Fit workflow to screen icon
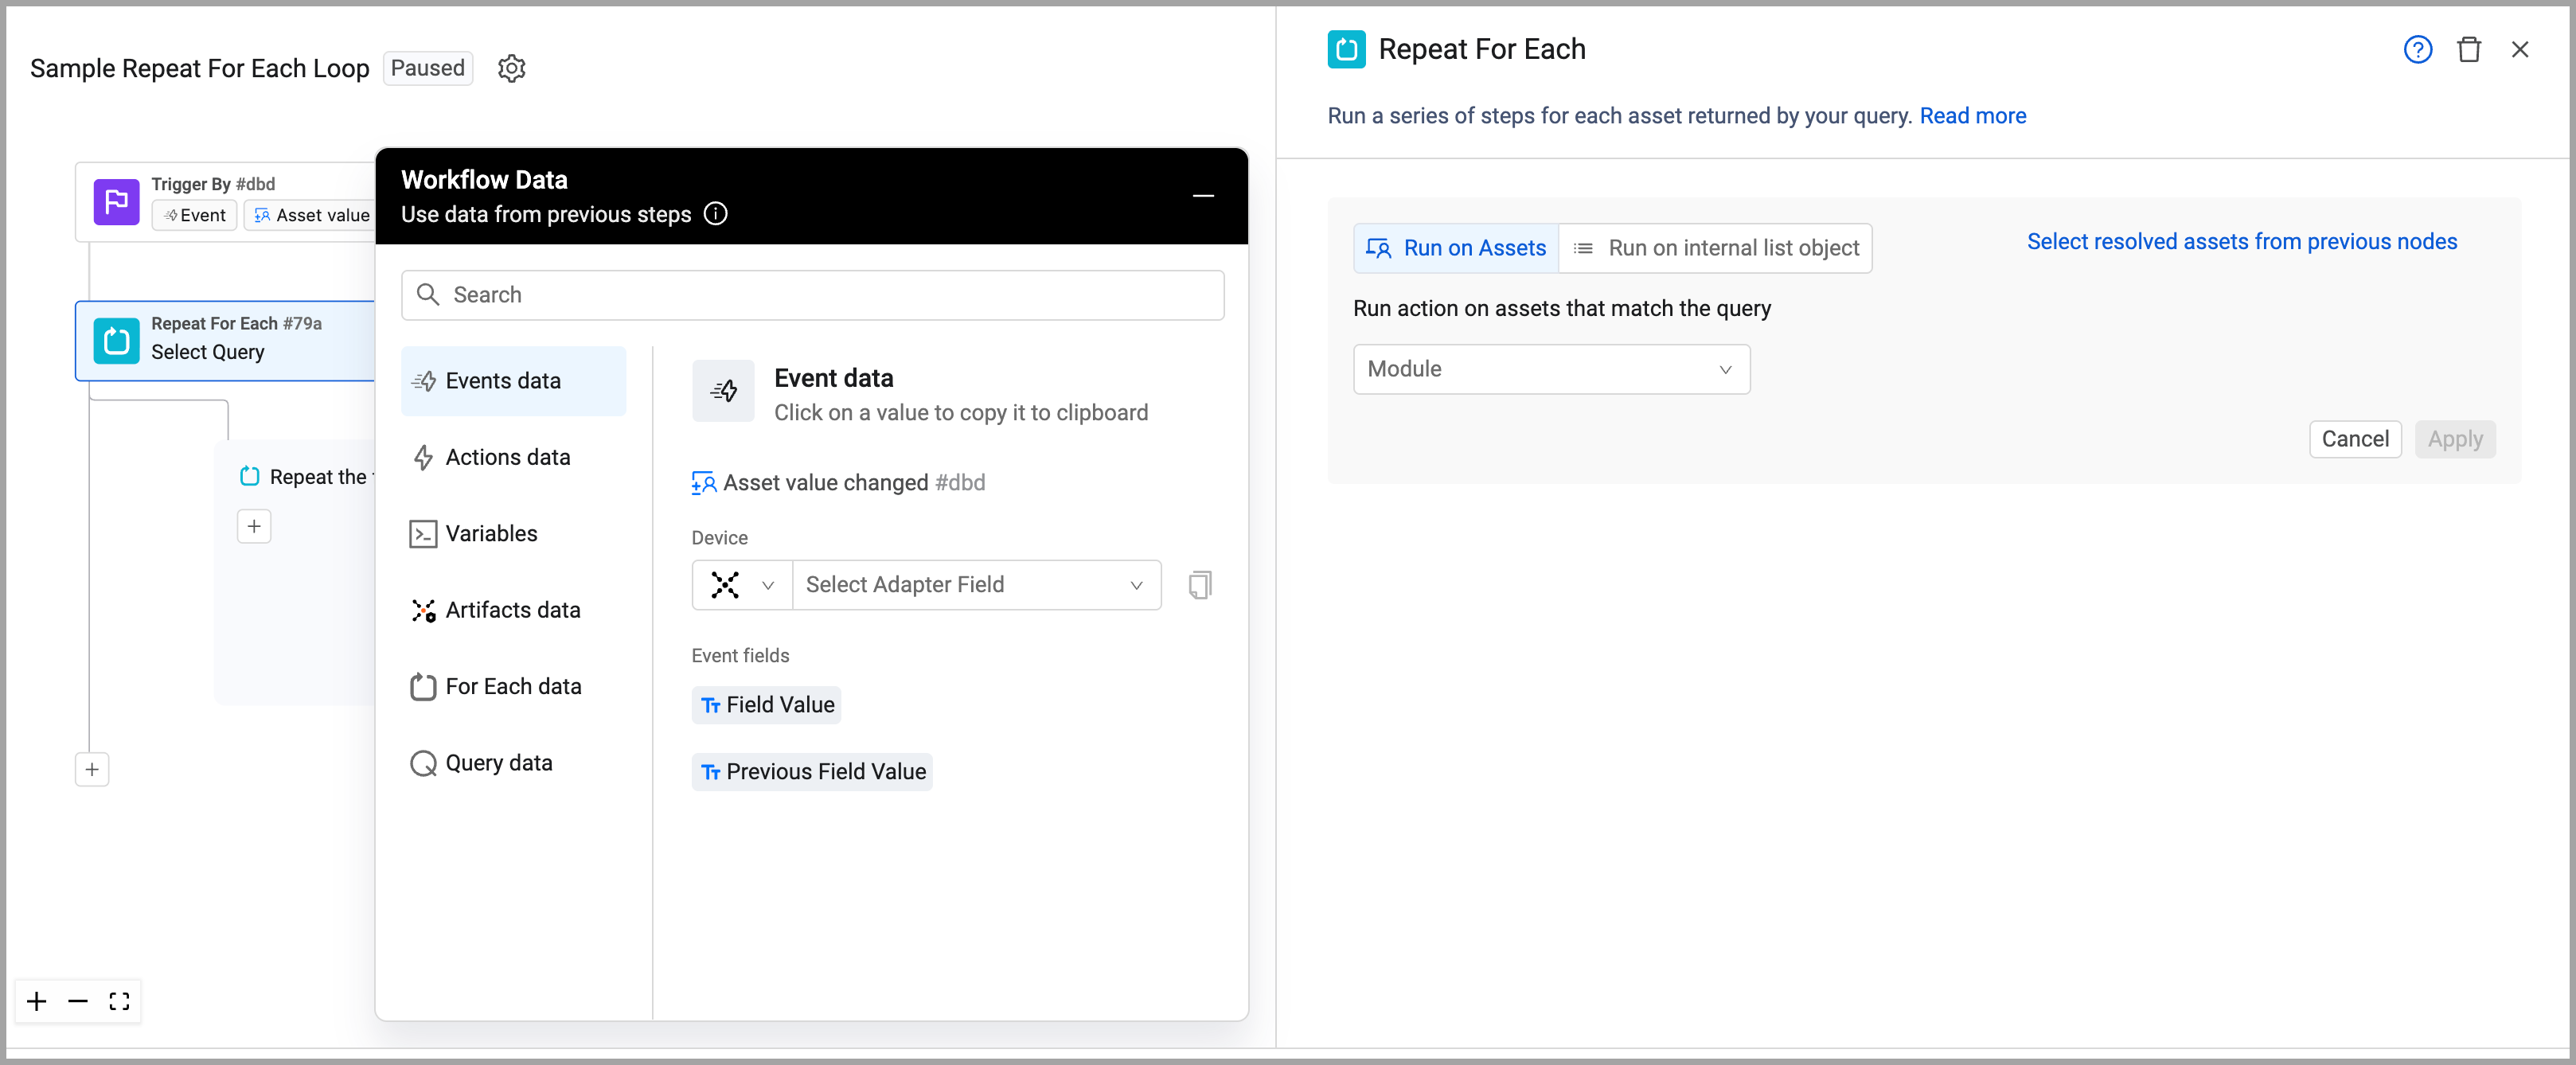Screen dimensions: 2576x1065 [x=119, y=1001]
